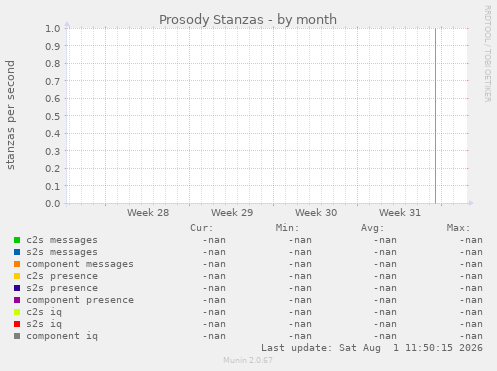Image resolution: width=497 pixels, height=371 pixels.
Task: Click the 'Last update' timestamp text
Action: pos(372,348)
